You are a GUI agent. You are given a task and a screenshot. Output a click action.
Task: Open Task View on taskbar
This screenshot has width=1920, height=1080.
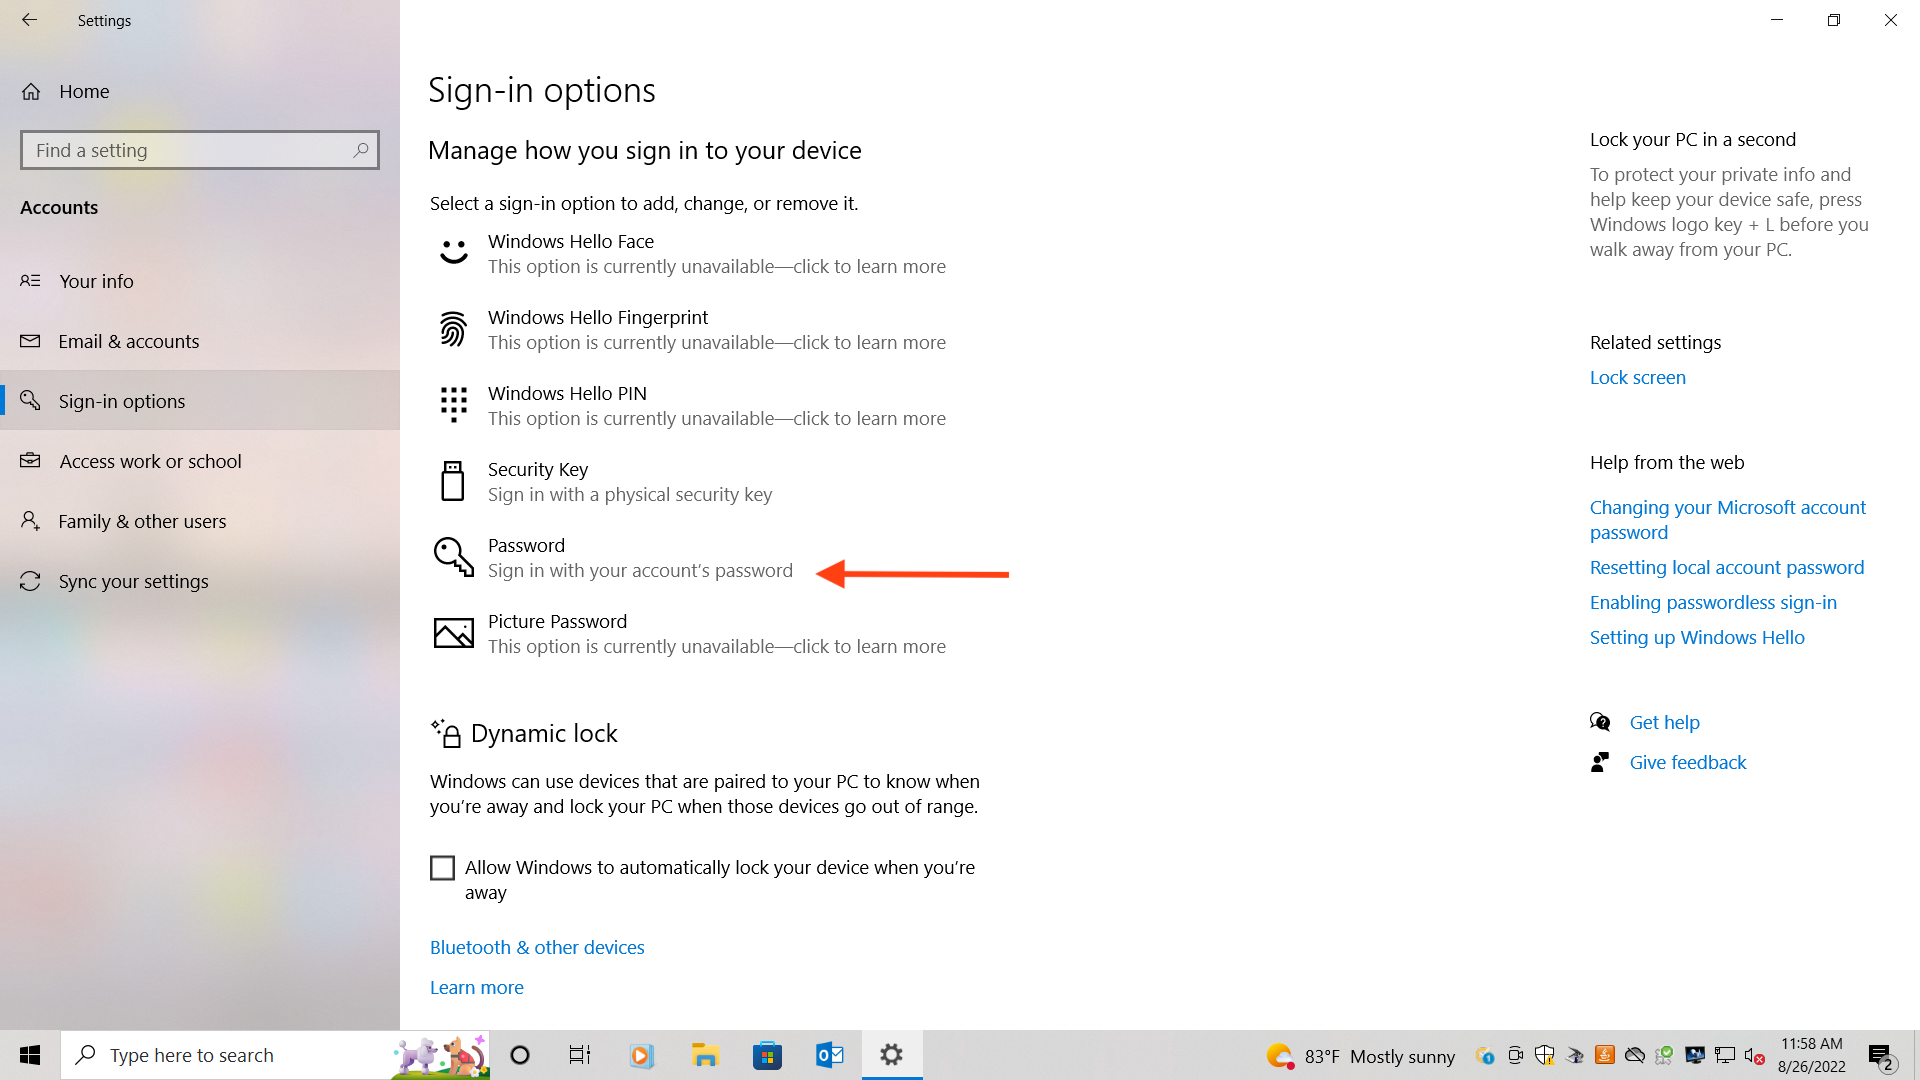(x=580, y=1055)
